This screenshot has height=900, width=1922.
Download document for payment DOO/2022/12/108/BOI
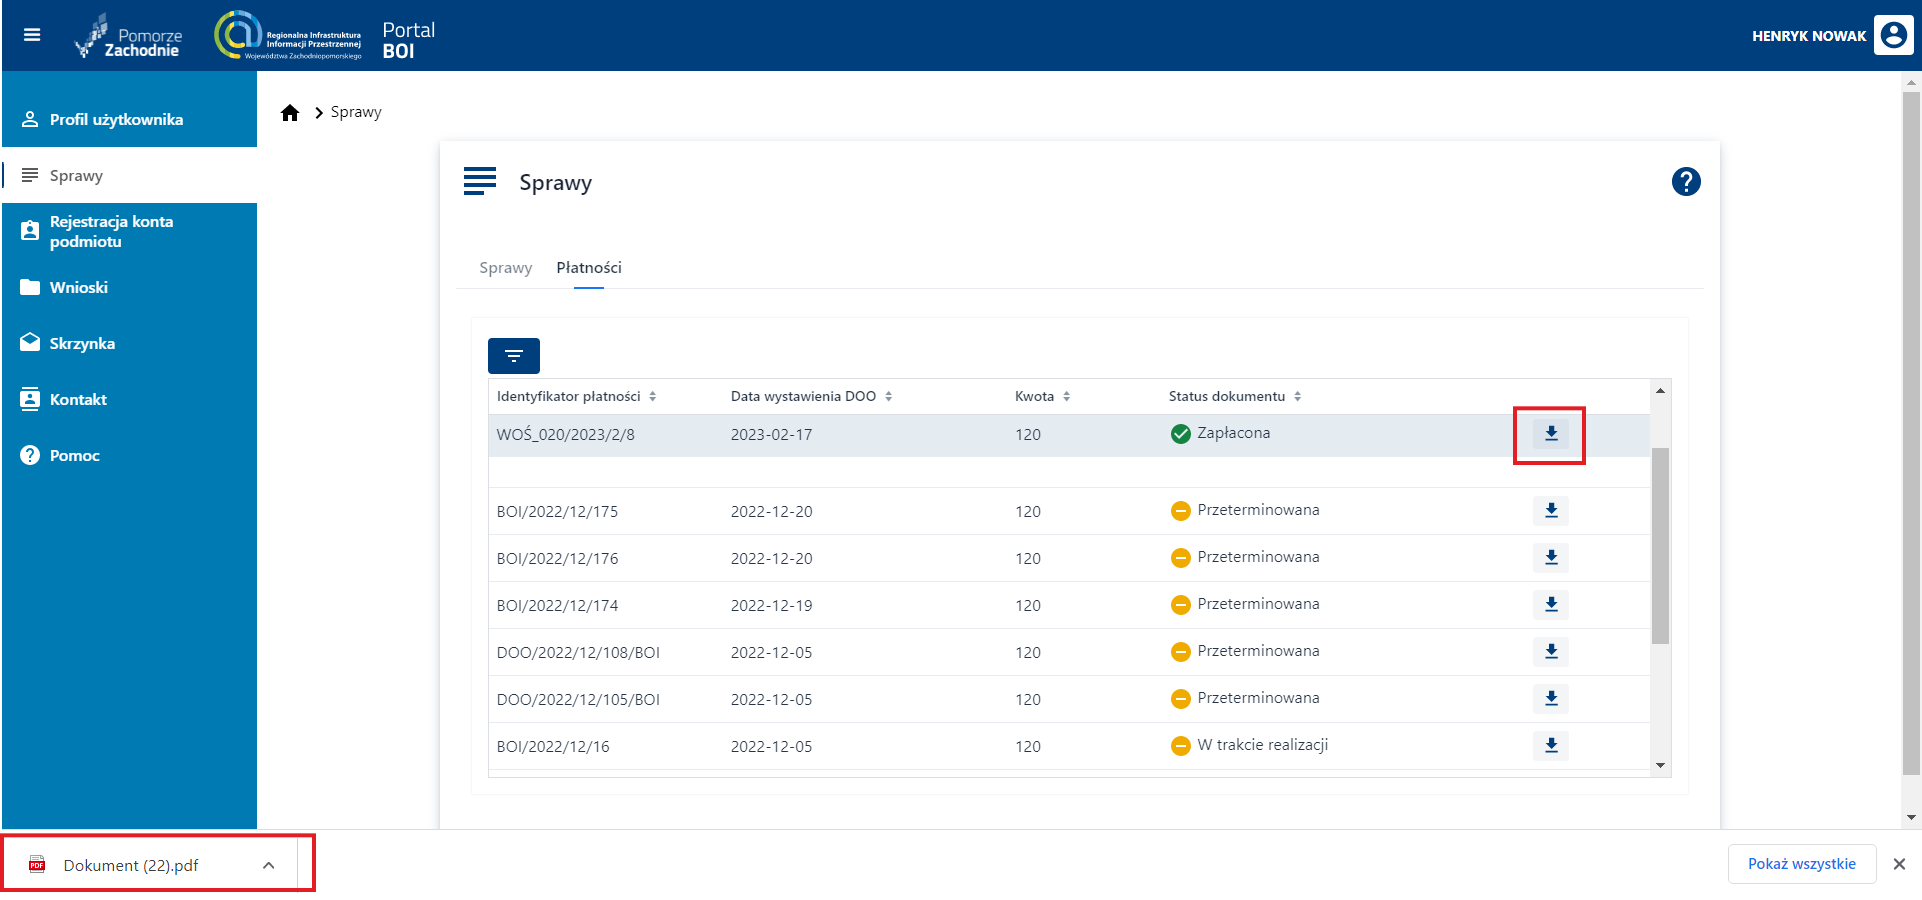[x=1550, y=652]
